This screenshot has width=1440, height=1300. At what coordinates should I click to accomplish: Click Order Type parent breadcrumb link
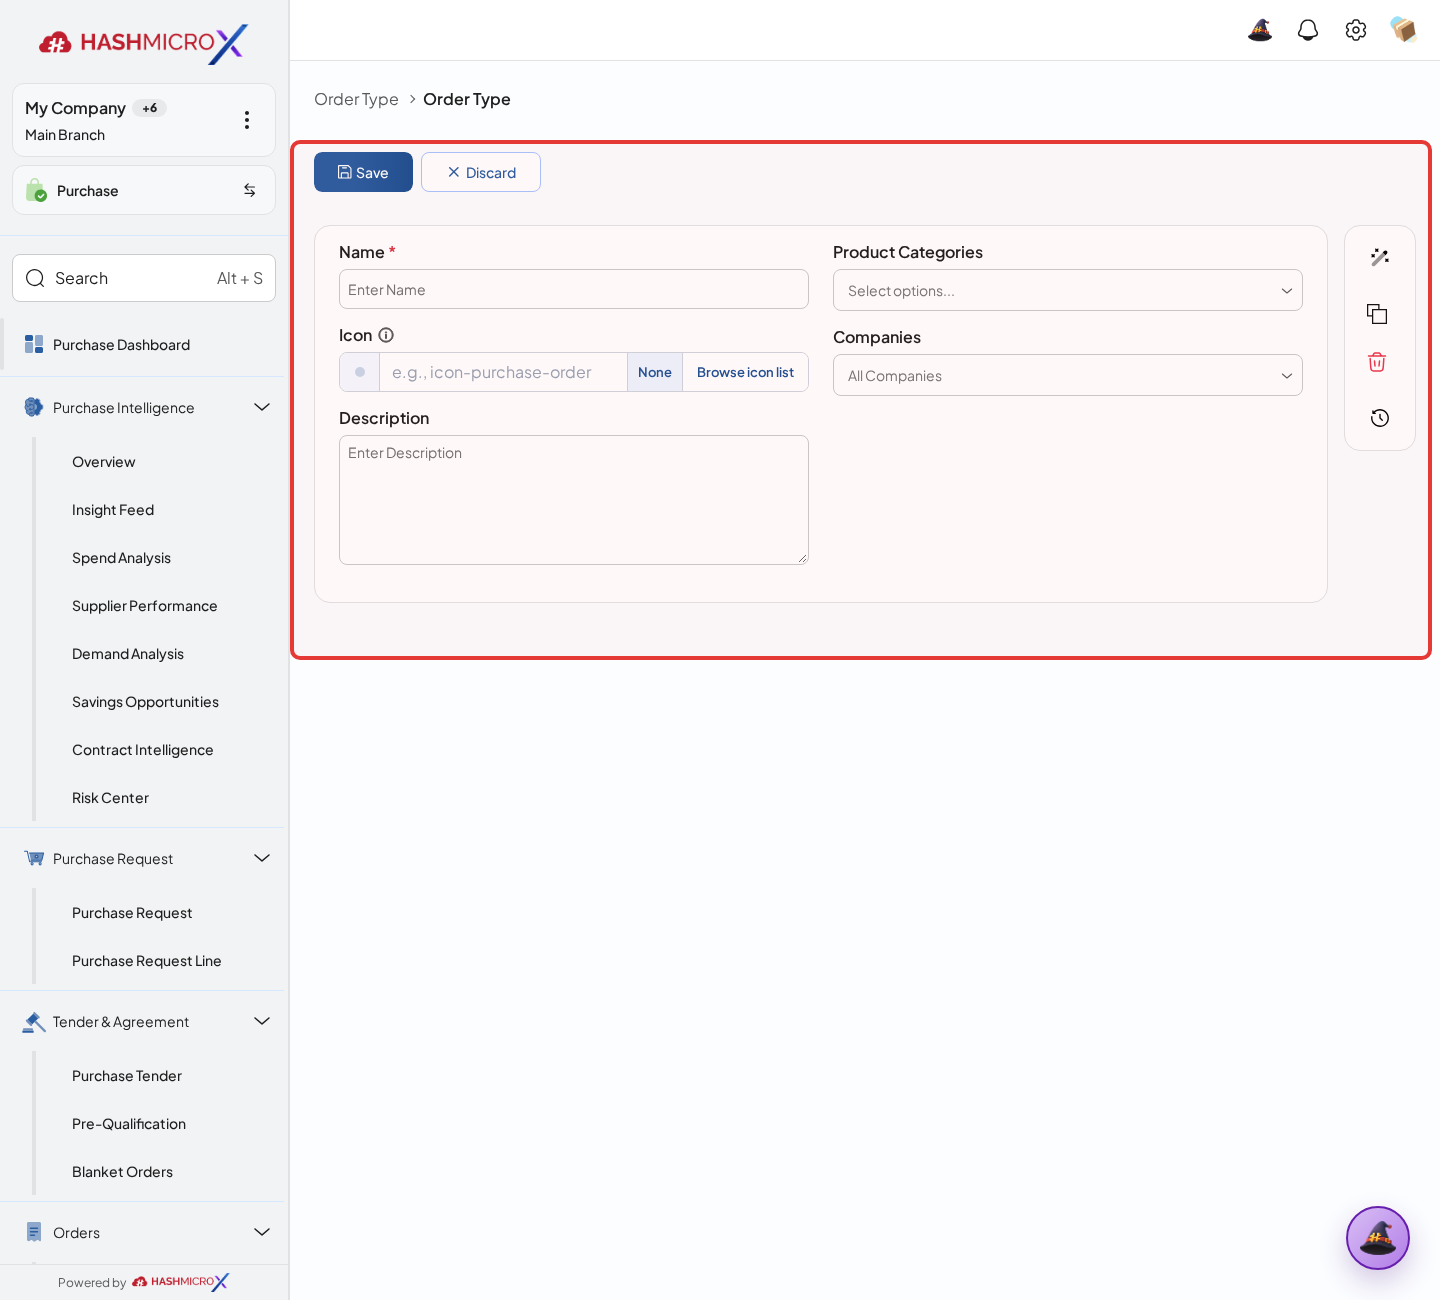[356, 99]
